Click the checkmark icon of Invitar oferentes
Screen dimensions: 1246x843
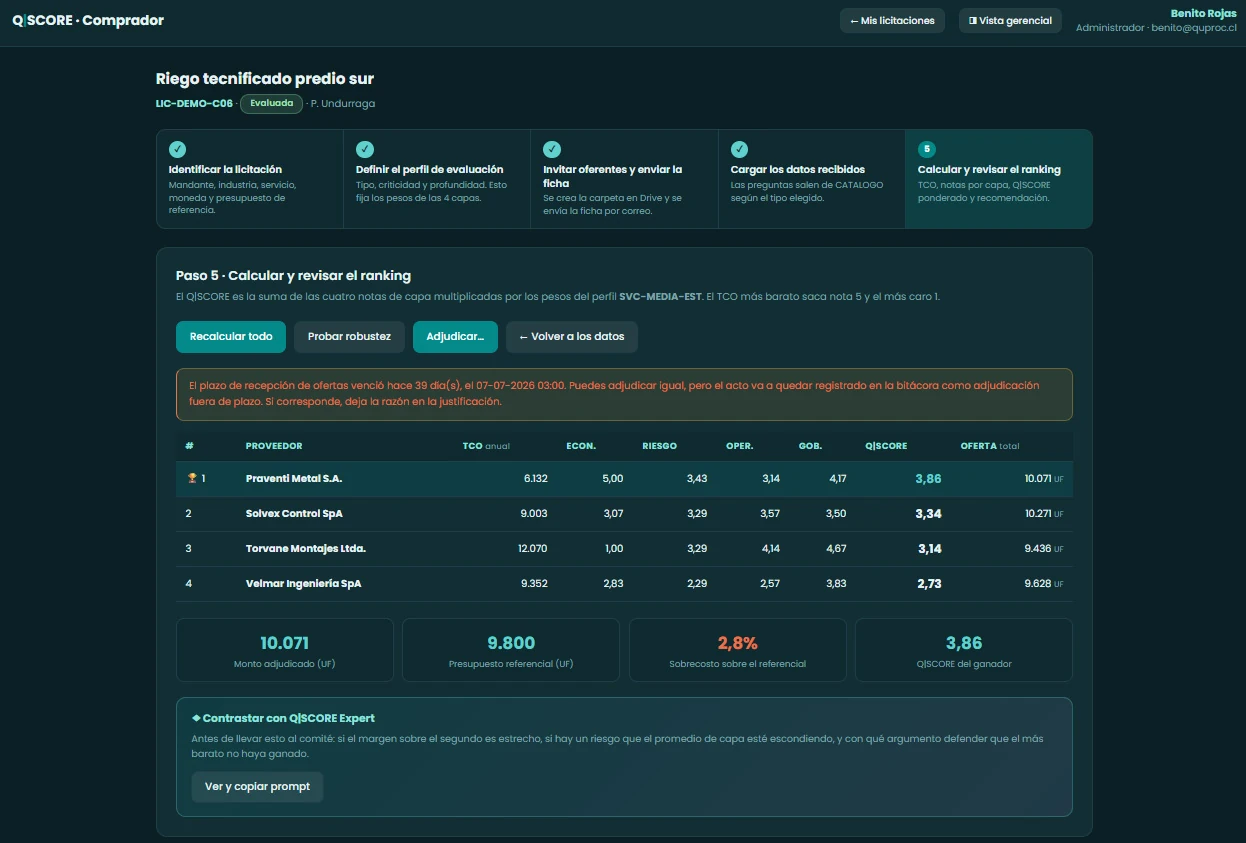pyautogui.click(x=552, y=149)
